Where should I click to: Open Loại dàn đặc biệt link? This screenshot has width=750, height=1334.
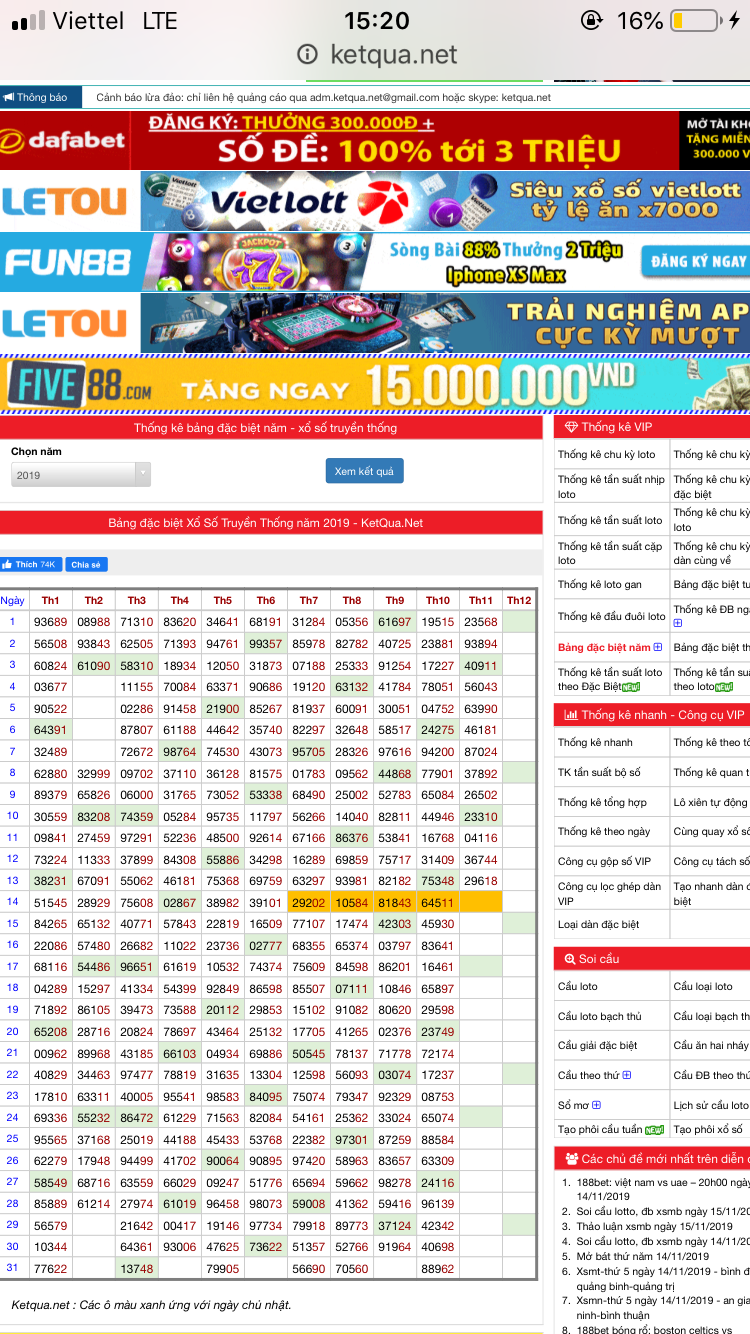pos(598,925)
